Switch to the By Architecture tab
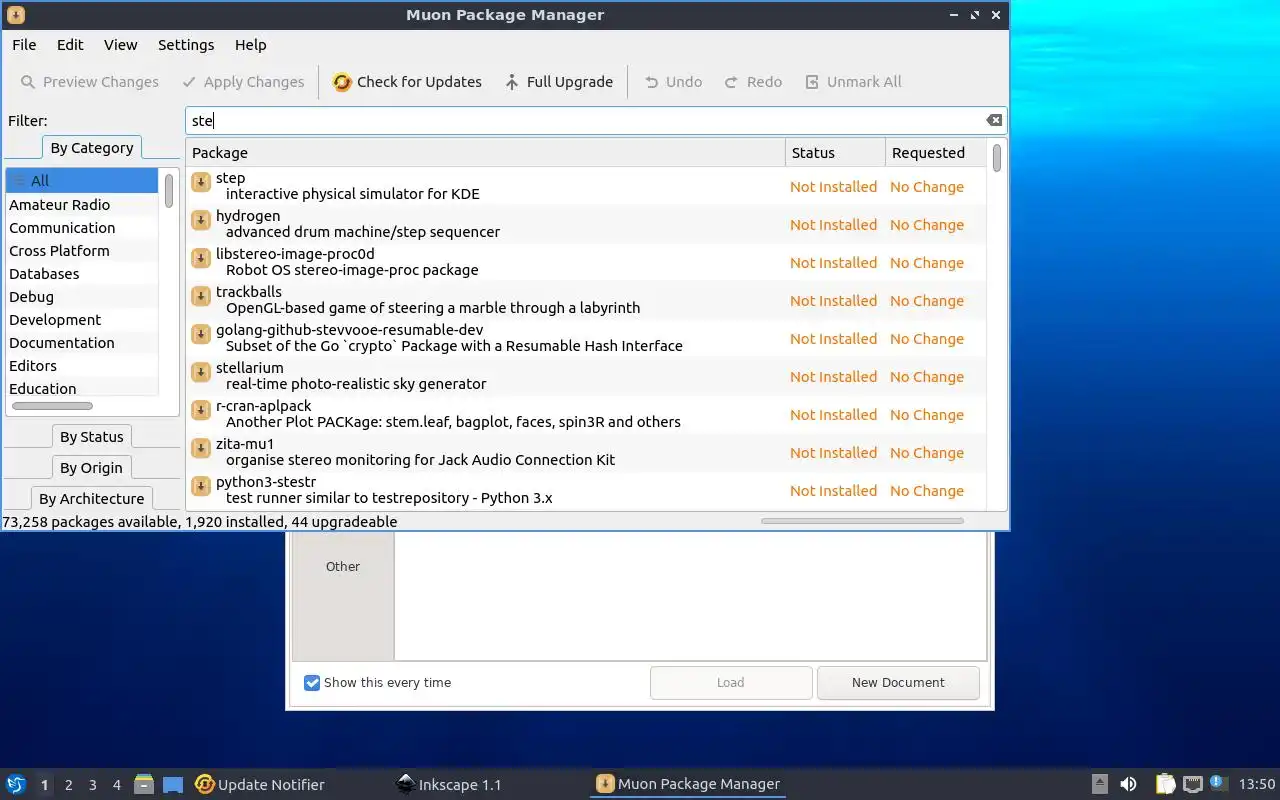This screenshot has width=1280, height=800. (x=92, y=499)
